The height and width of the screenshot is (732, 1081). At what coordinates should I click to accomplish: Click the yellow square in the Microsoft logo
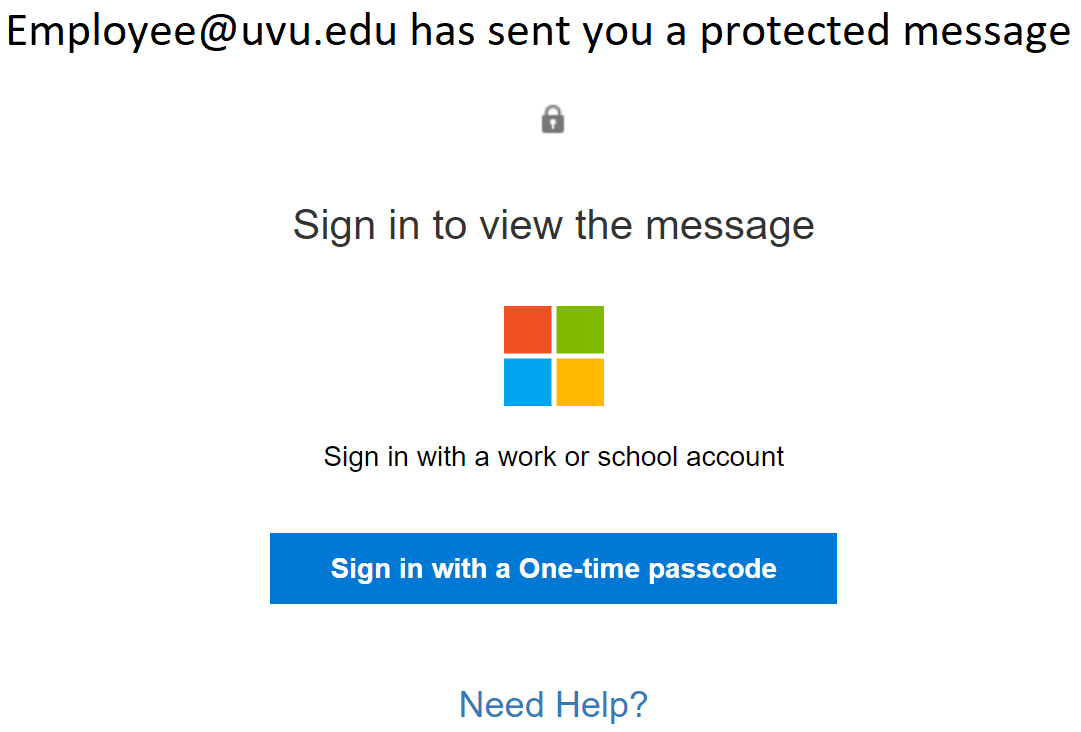coord(579,381)
